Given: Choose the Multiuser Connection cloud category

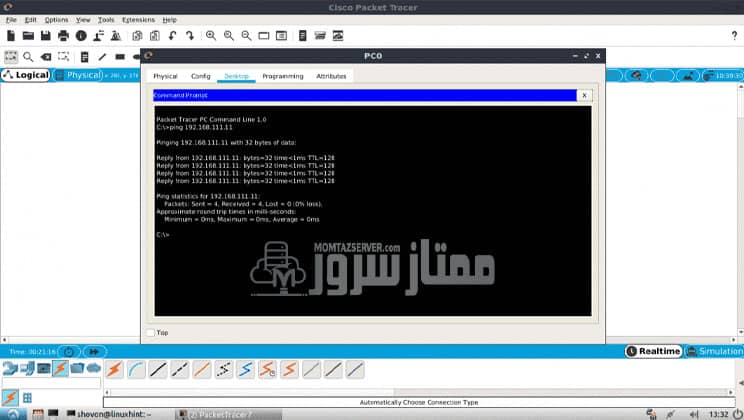Looking at the screenshot, I should (93, 368).
